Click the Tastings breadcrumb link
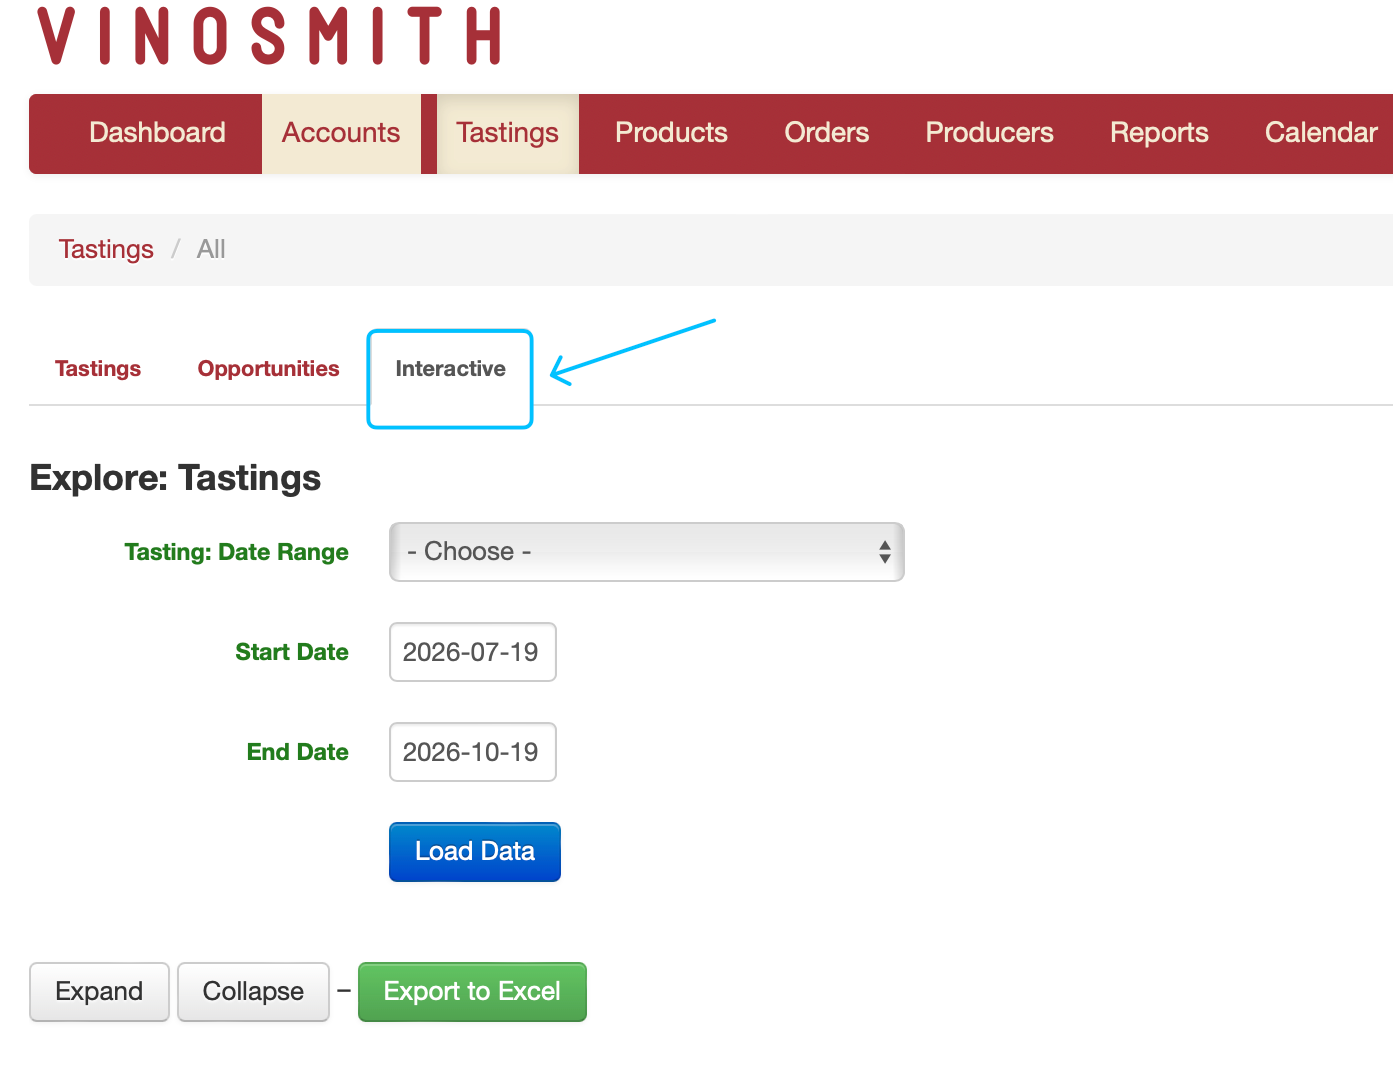This screenshot has height=1079, width=1393. 106,249
